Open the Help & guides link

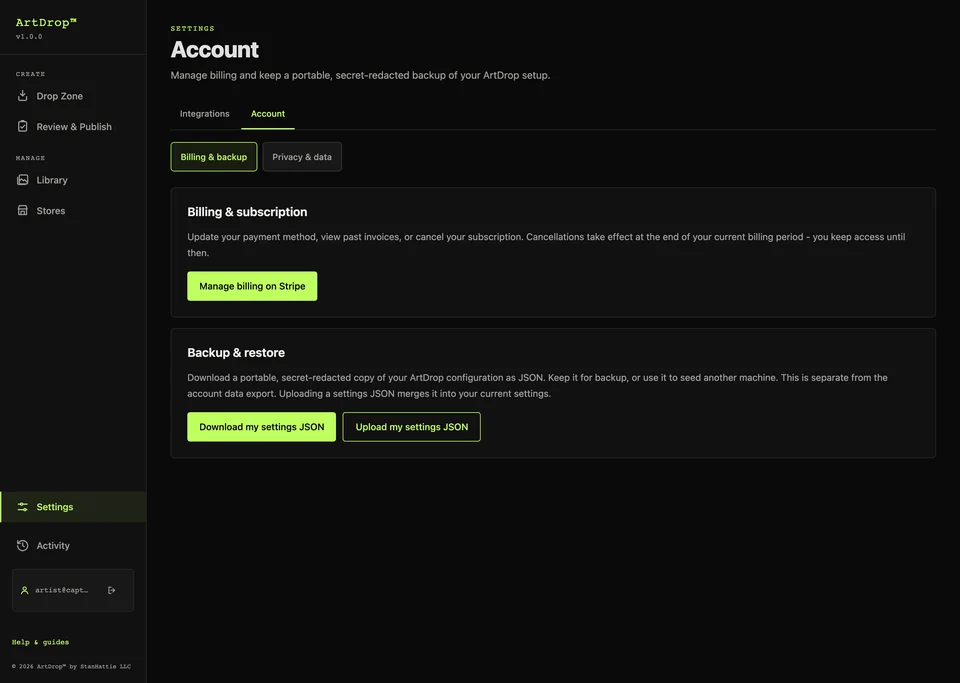[40, 642]
